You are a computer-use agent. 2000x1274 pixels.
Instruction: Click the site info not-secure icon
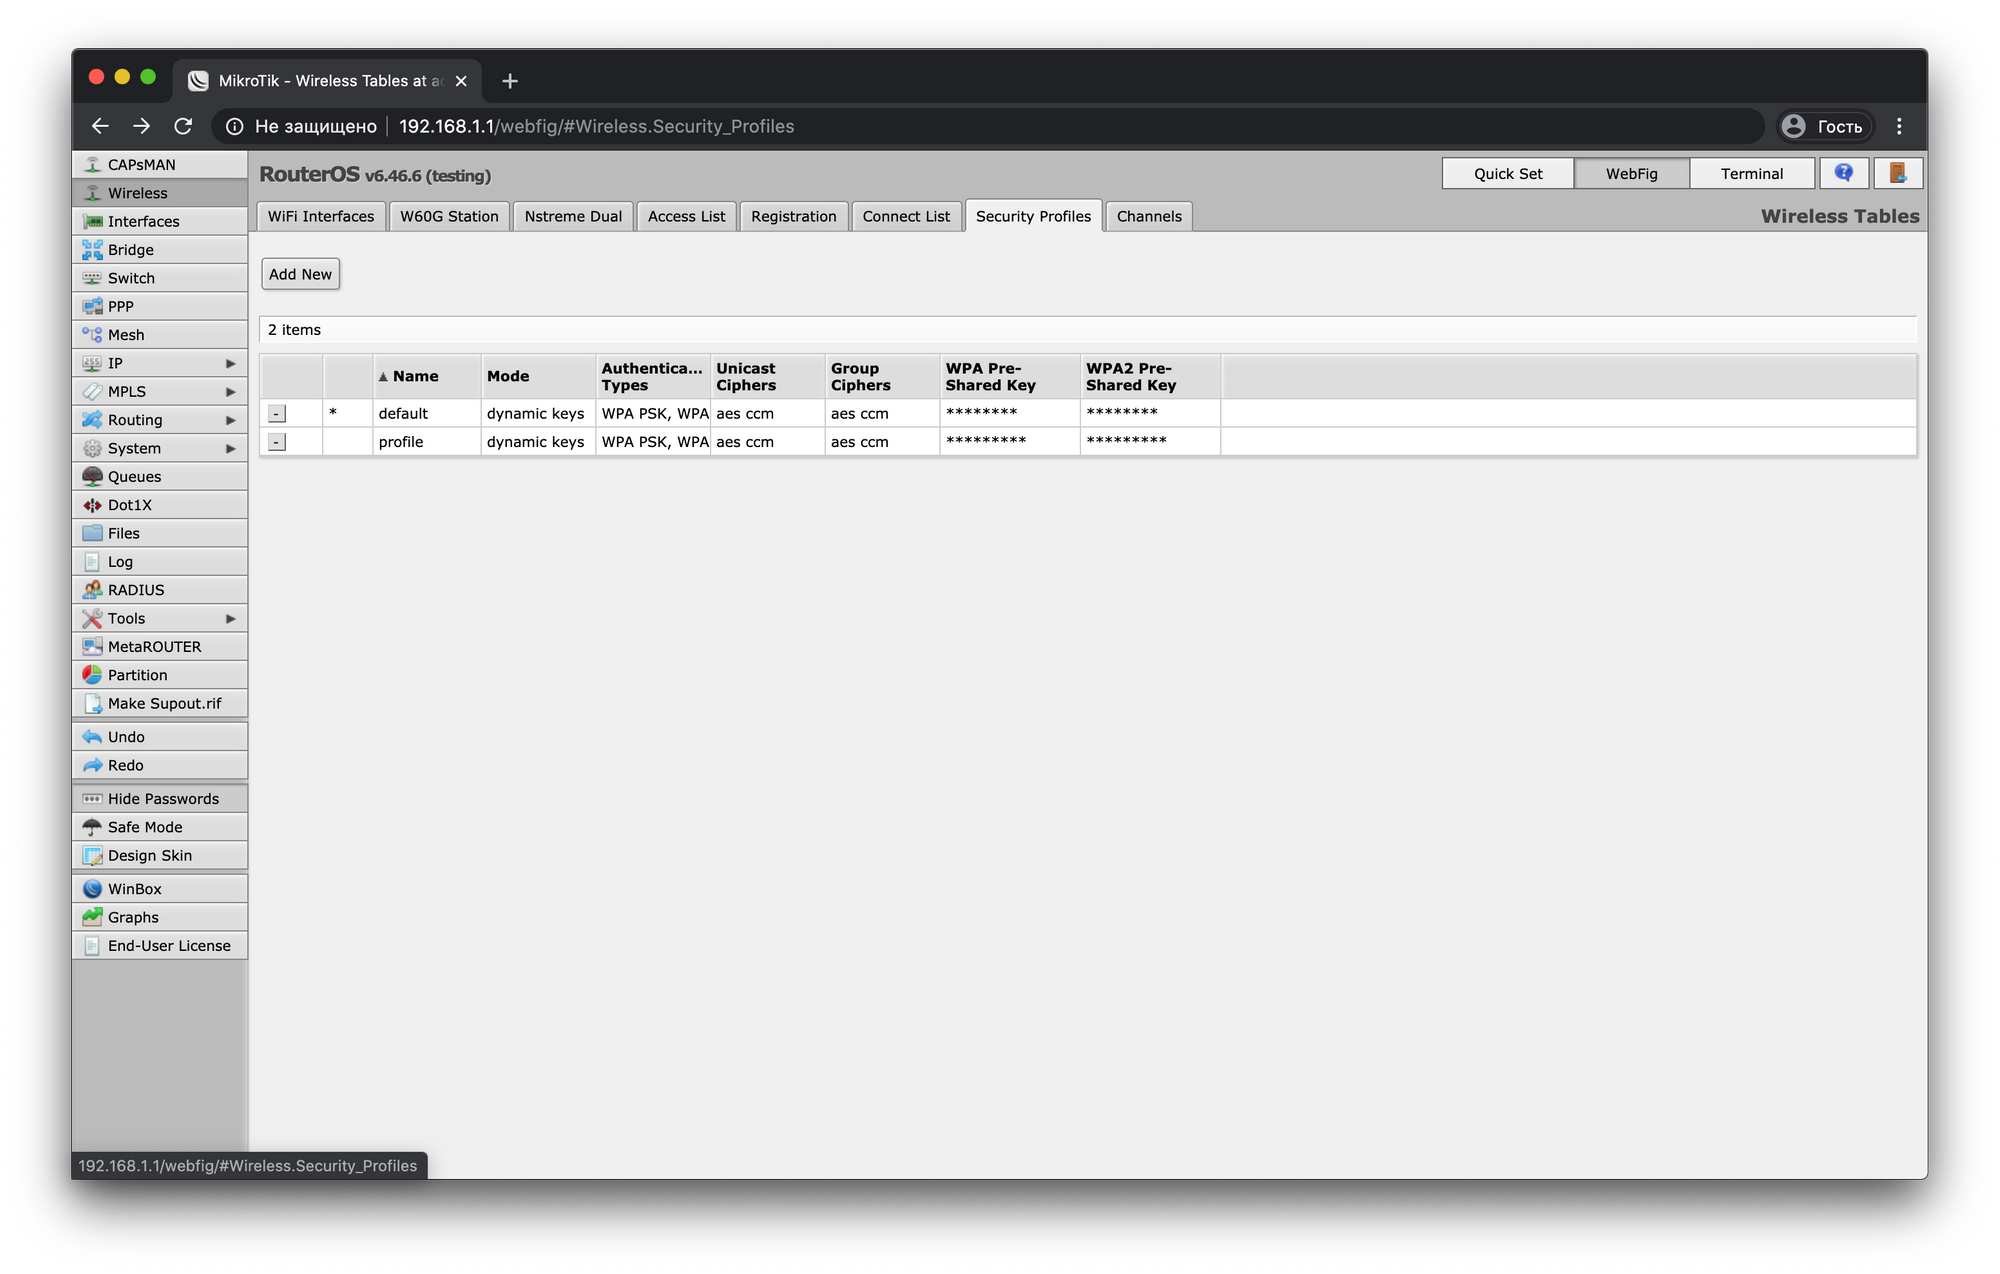coord(235,126)
